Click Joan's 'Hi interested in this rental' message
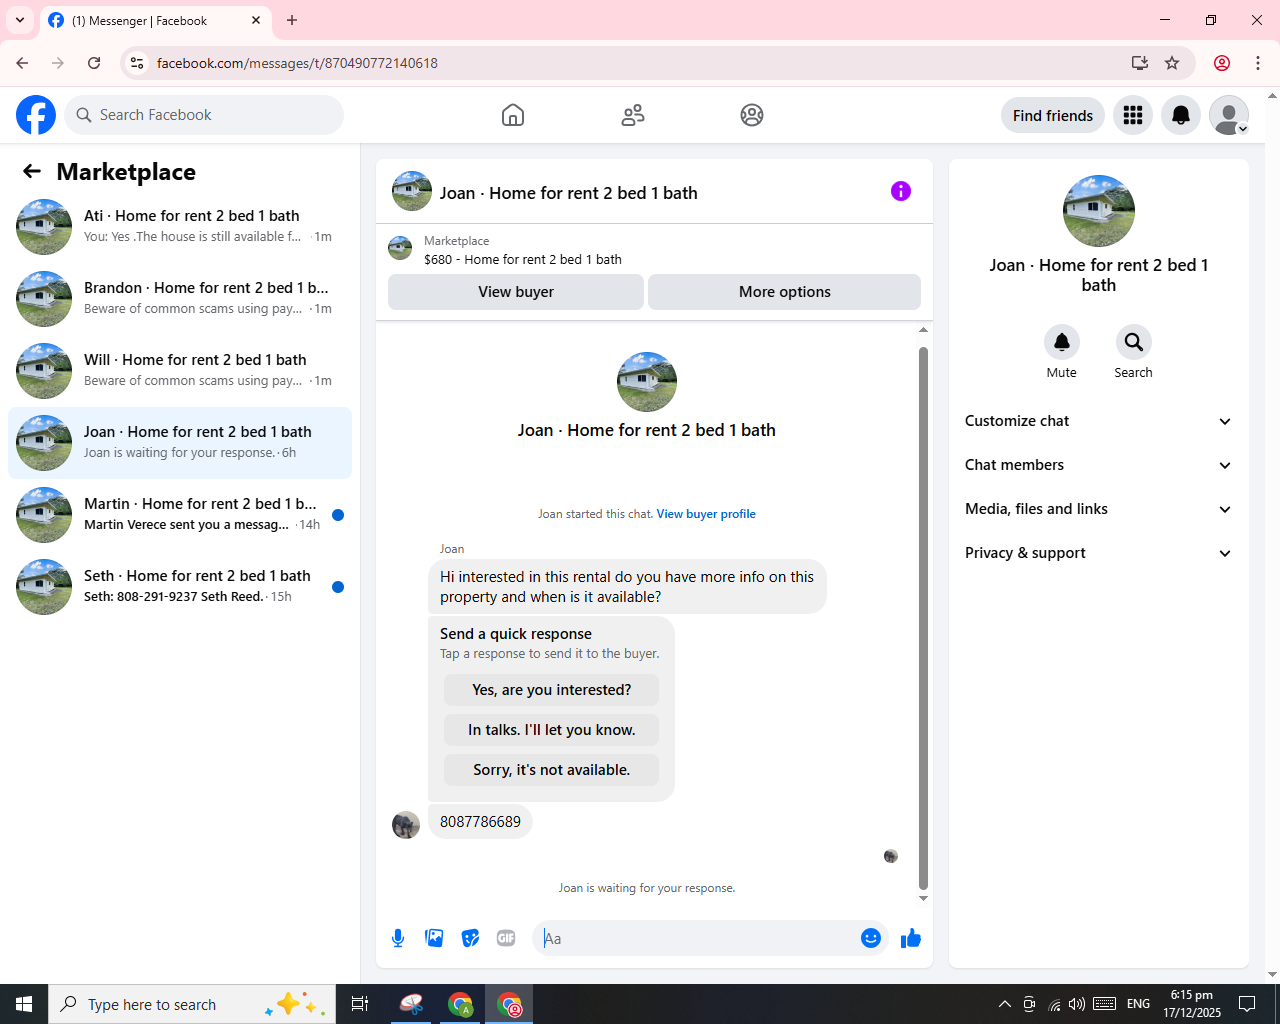This screenshot has width=1280, height=1024. point(627,587)
